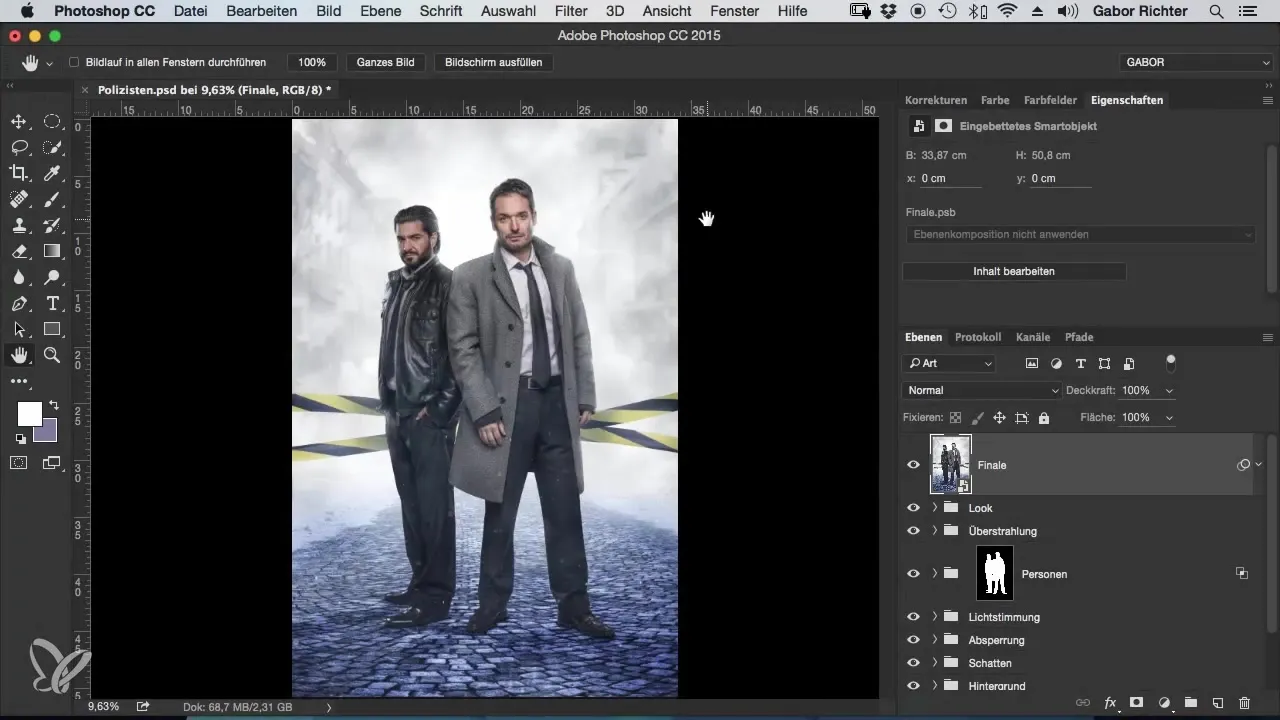Open the extra tools ellipsis menu
Screen dimensions: 1280x720
tap(18, 381)
